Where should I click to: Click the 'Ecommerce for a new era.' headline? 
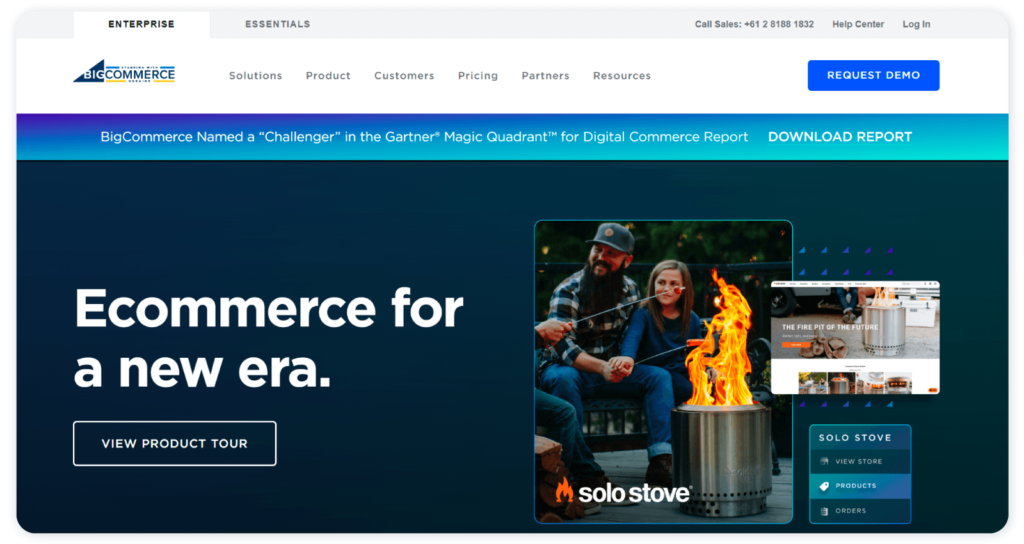(x=268, y=338)
